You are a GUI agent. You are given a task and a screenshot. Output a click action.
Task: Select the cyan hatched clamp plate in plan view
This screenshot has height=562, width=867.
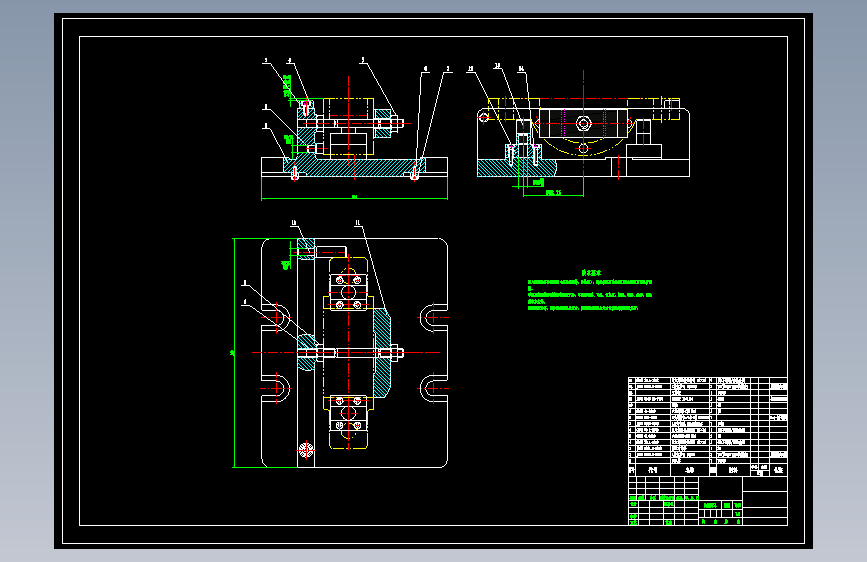[x=382, y=353]
